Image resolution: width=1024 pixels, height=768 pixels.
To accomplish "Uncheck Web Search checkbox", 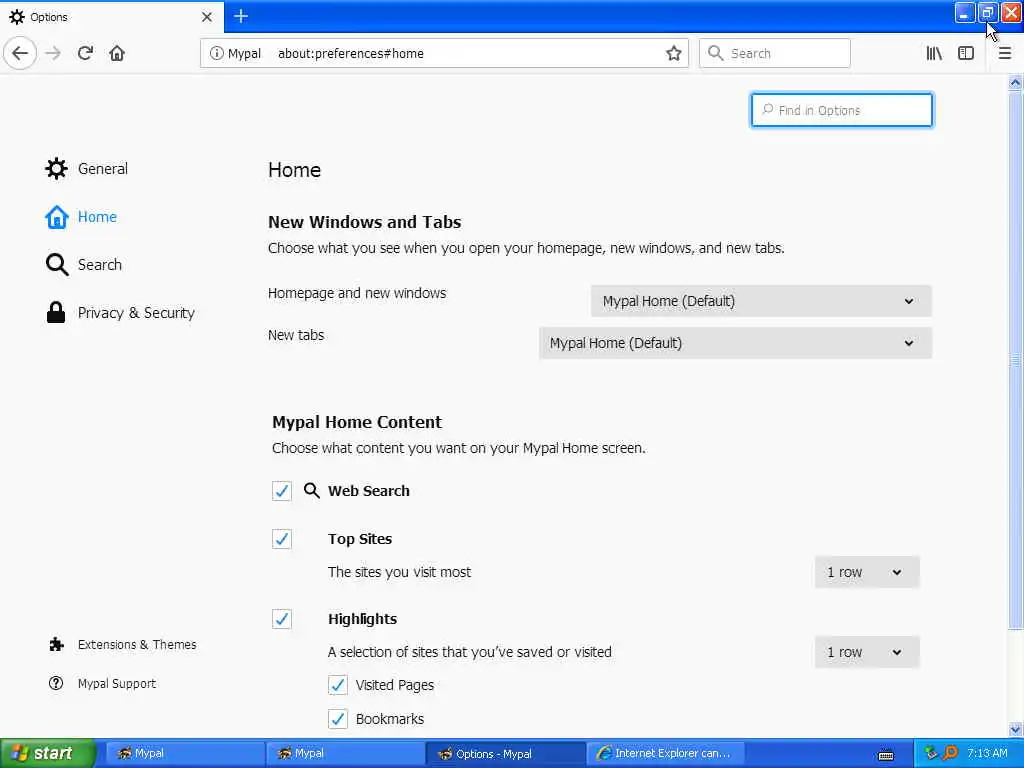I will tap(281, 491).
